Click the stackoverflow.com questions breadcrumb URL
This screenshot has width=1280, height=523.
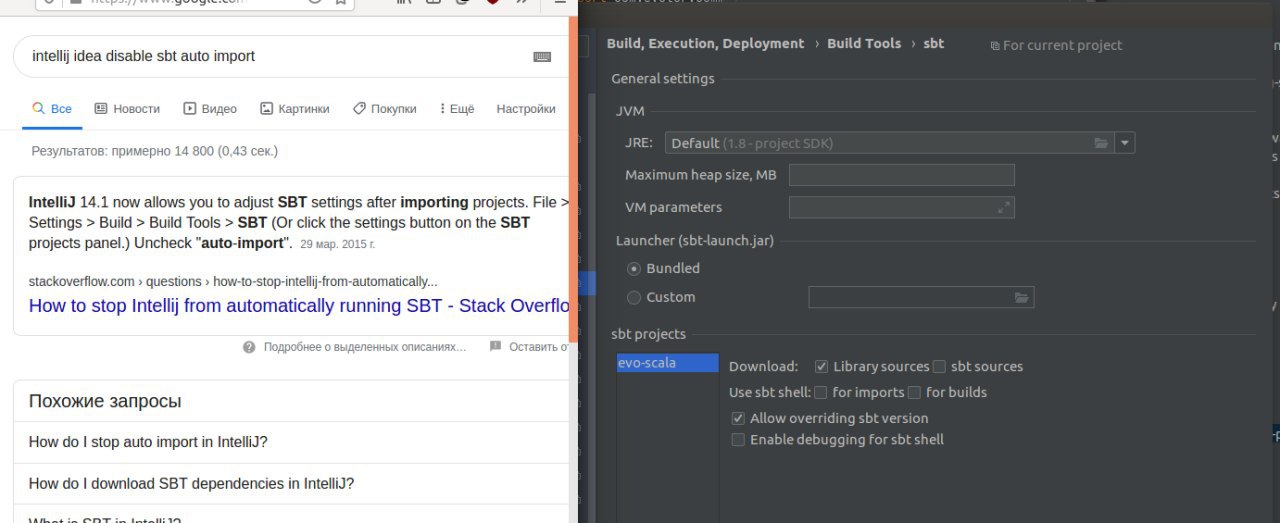click(233, 282)
